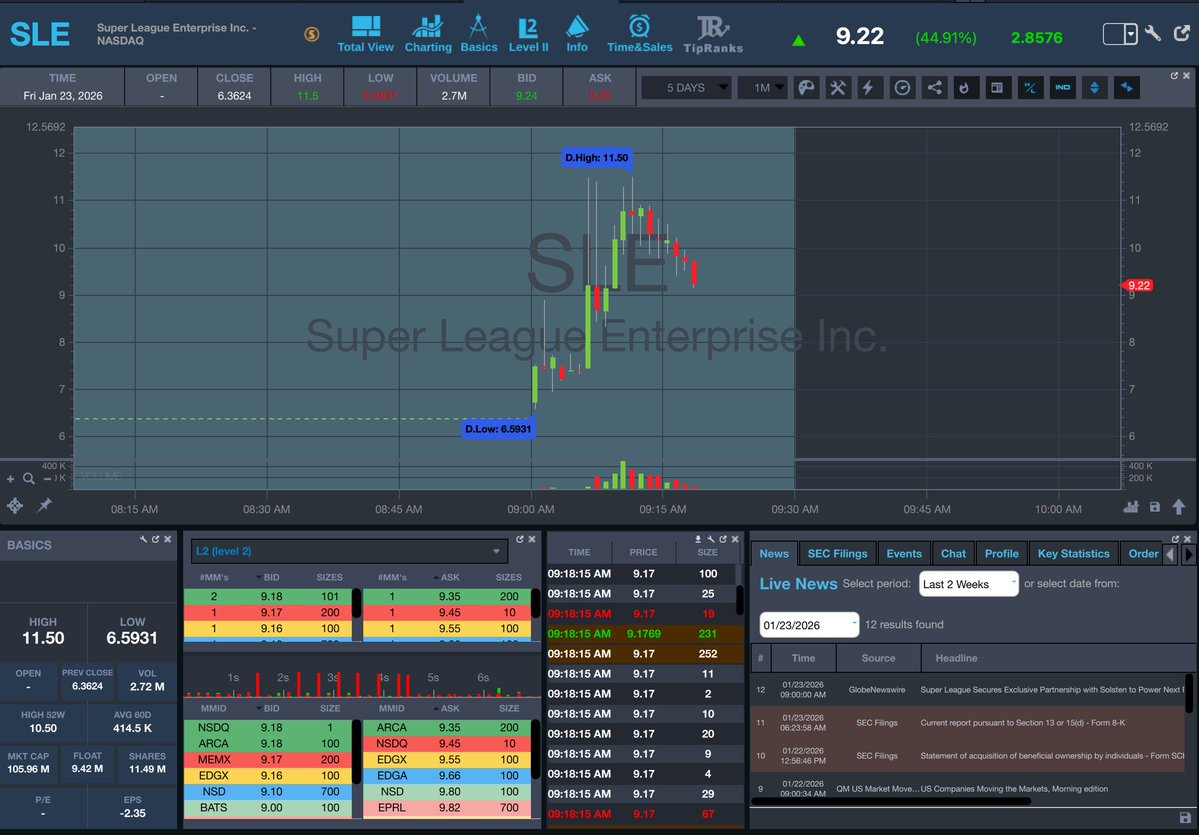Viewport: 1199px width, 835px height.
Task: Open the 5 DAYS range dropdown
Action: pos(686,88)
